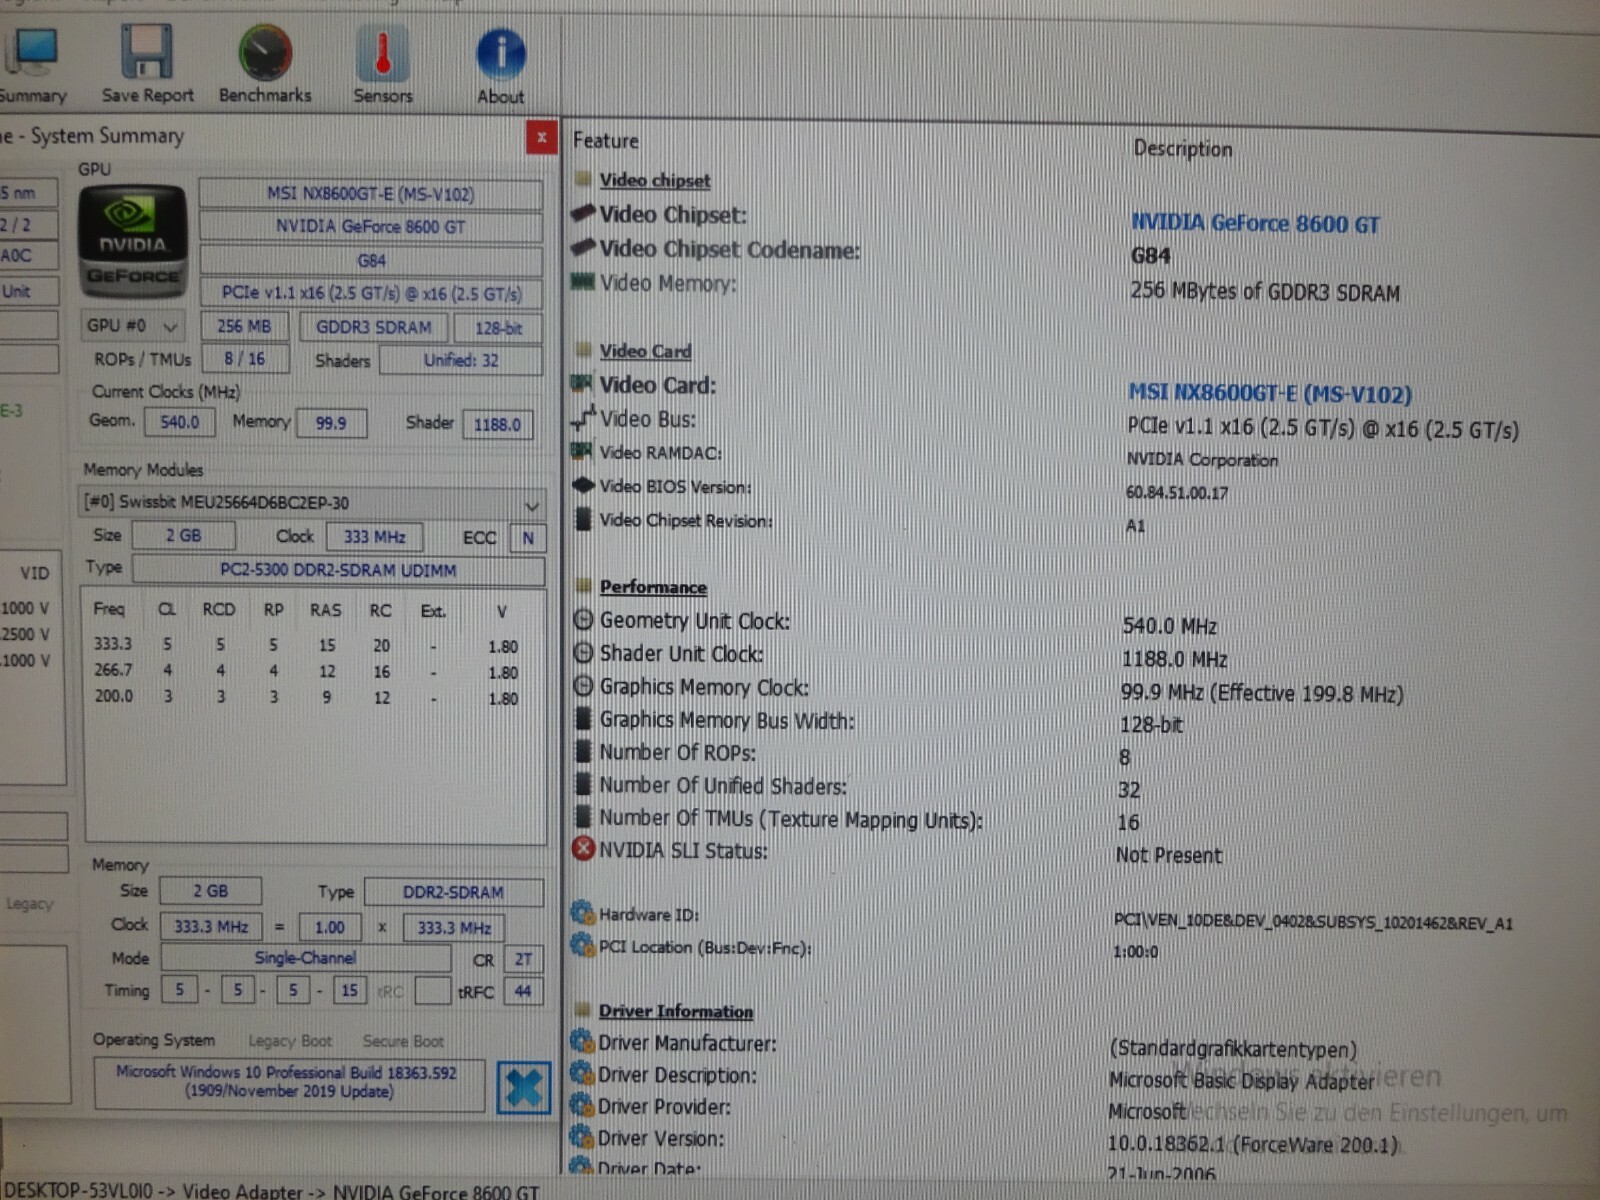Click the Geom. clock 540.0 field
Image resolution: width=1600 pixels, height=1200 pixels.
[x=180, y=422]
